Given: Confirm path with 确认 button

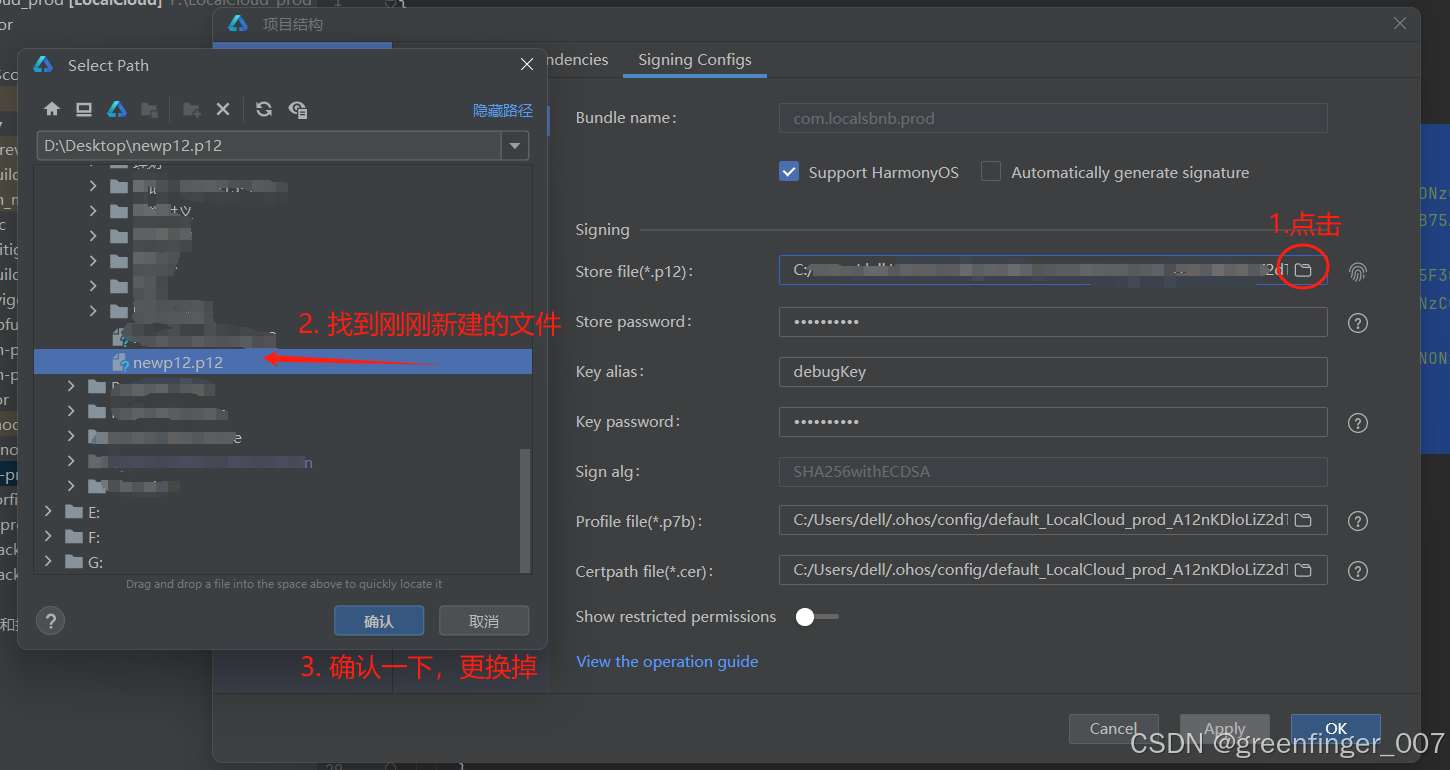Looking at the screenshot, I should [379, 621].
